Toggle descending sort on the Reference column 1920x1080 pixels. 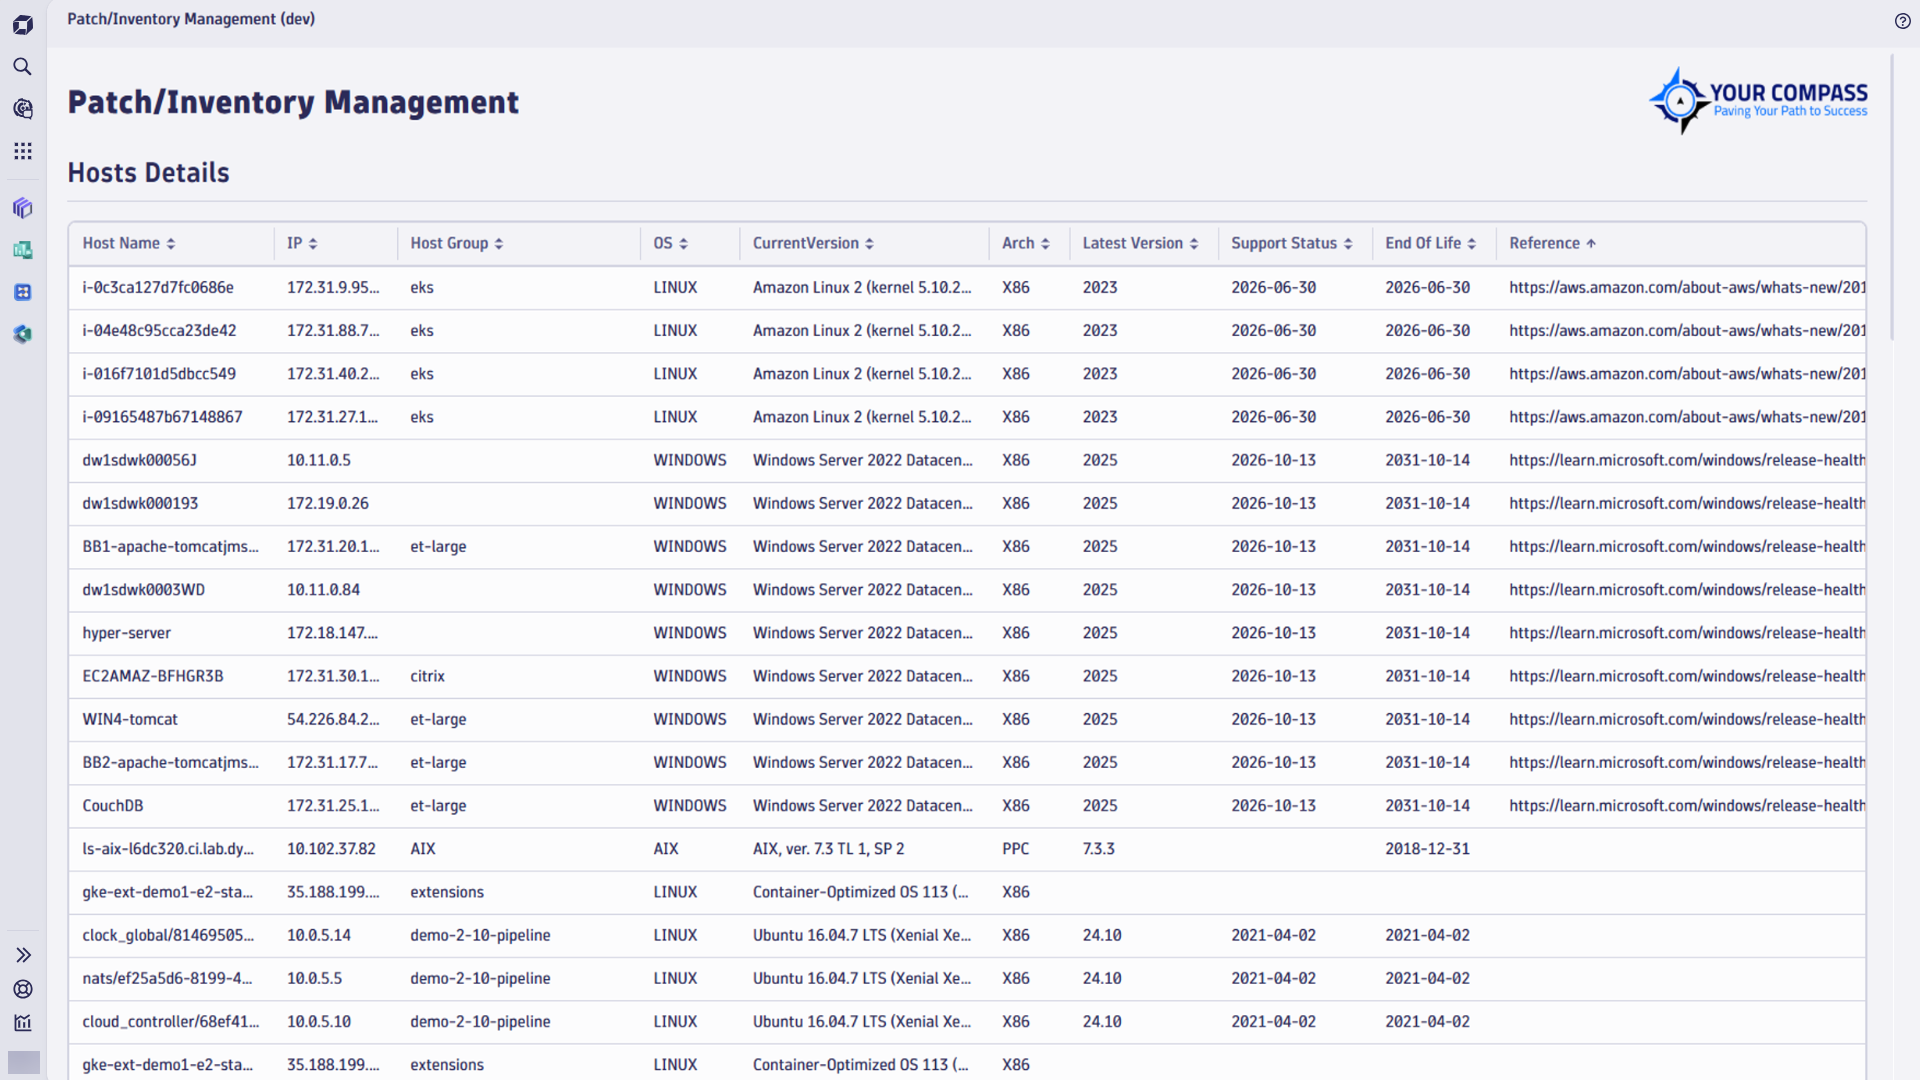(1590, 243)
